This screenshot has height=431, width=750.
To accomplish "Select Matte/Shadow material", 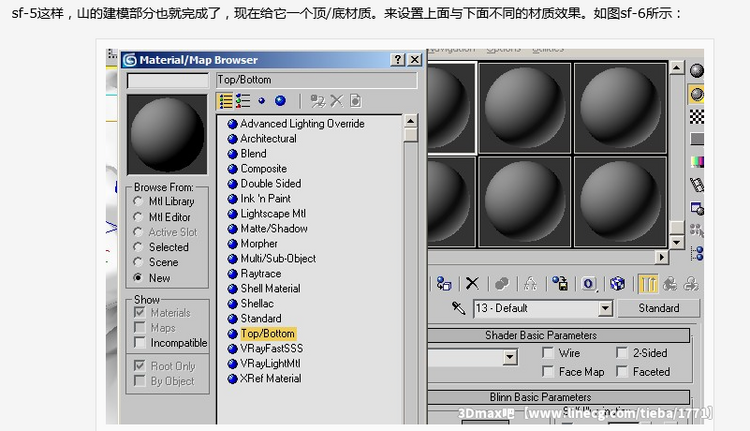I will coord(274,228).
